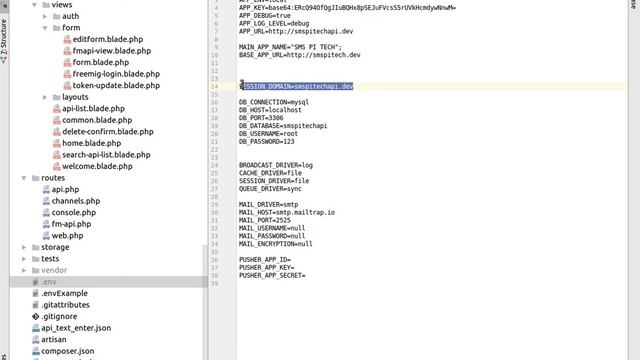Click the routes folder icon
The width and height of the screenshot is (640, 360).
coord(36,178)
